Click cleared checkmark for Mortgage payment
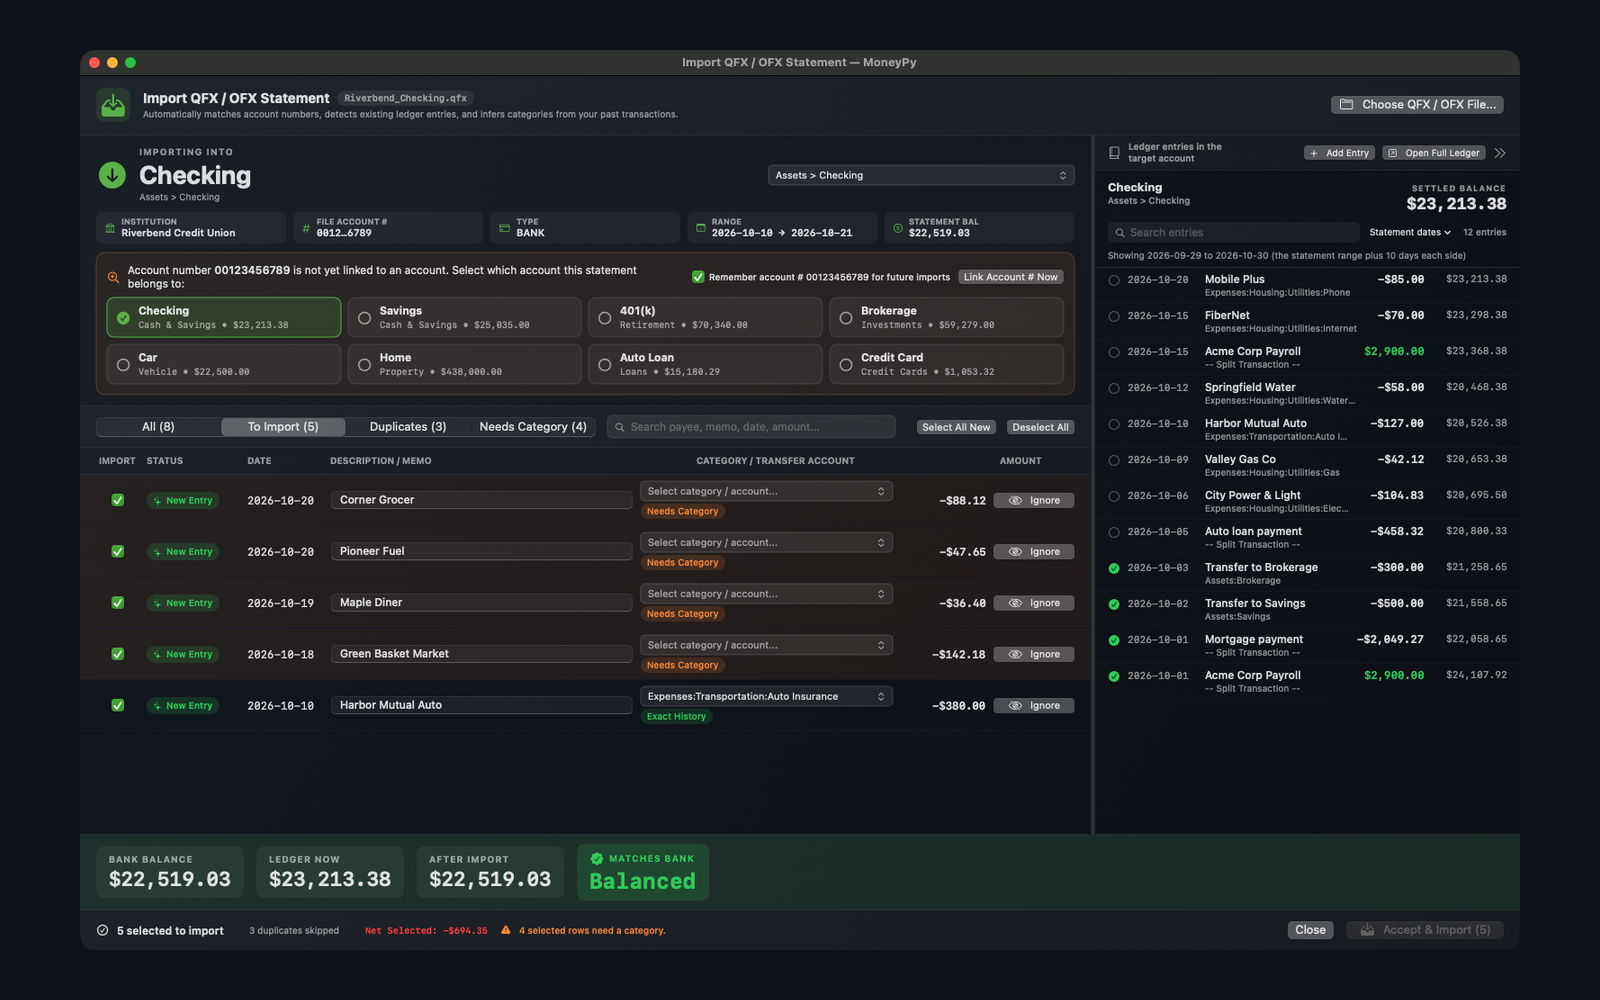This screenshot has height=1000, width=1600. [x=1114, y=640]
